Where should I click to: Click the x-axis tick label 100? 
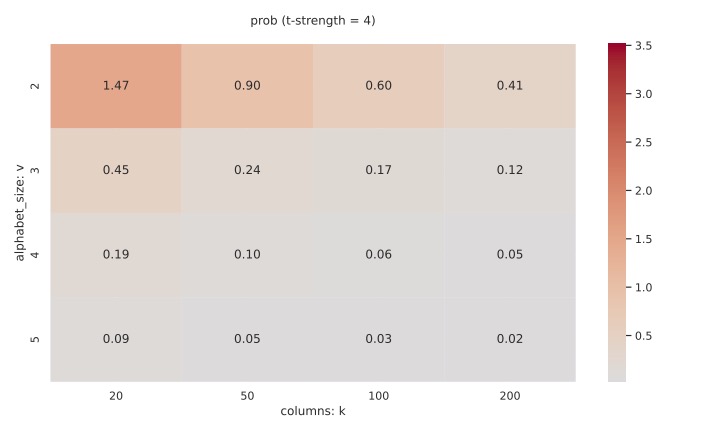pyautogui.click(x=378, y=396)
